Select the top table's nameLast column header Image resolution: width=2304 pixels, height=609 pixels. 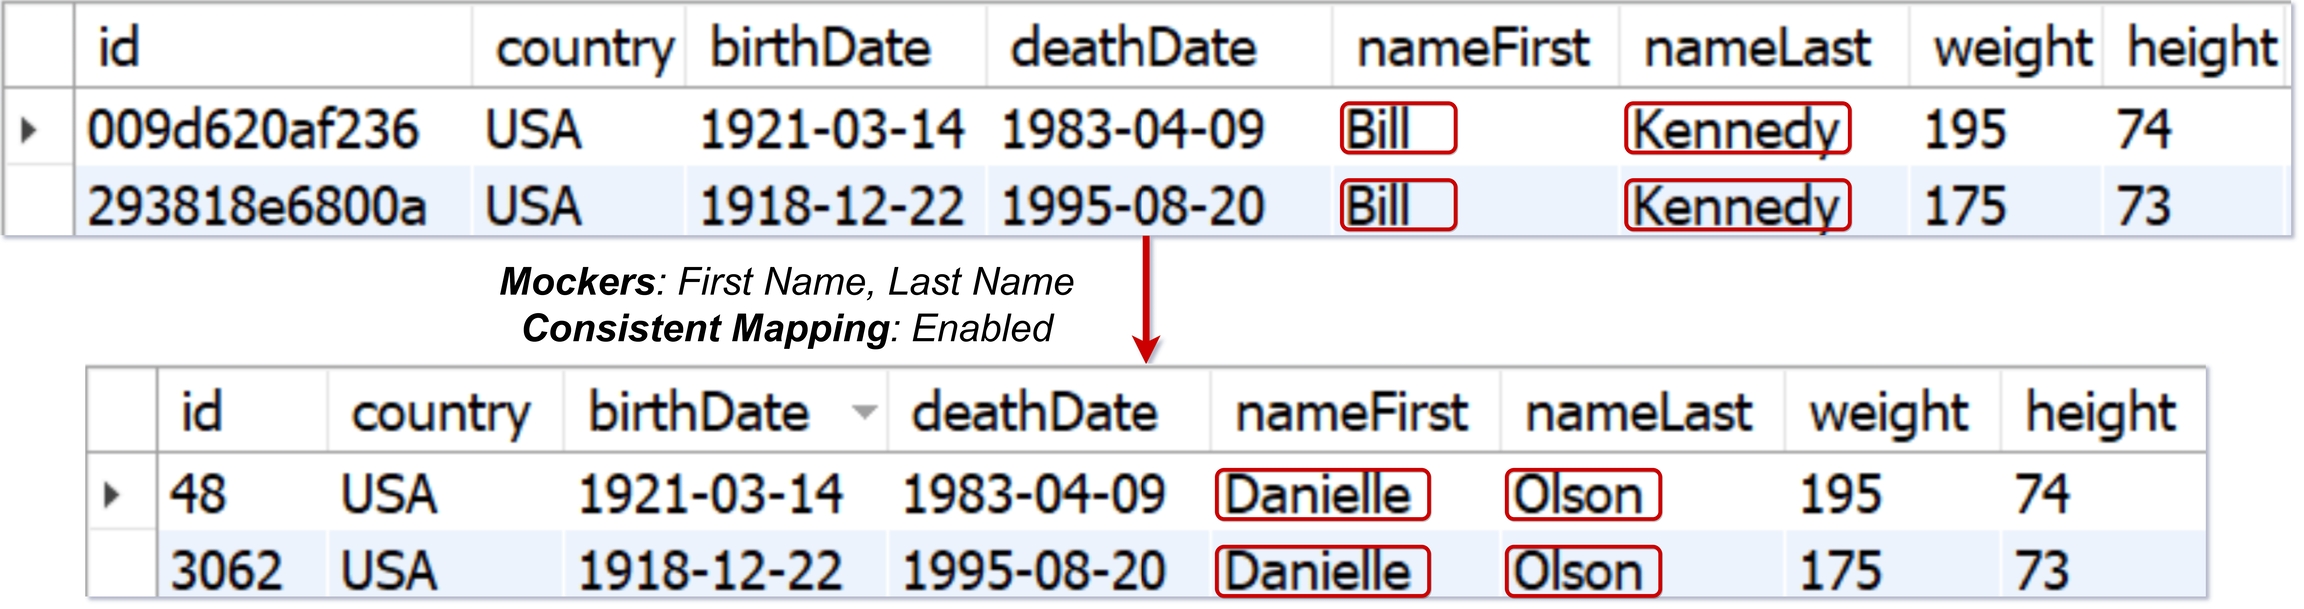pyautogui.click(x=1757, y=48)
